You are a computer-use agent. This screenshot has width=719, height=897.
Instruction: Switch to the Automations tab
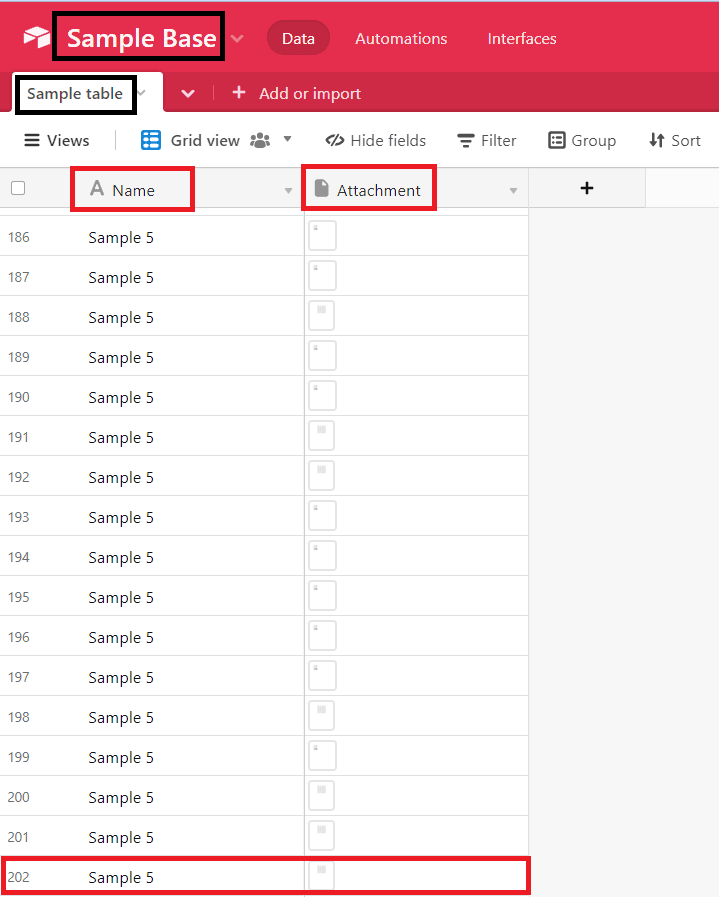[401, 38]
